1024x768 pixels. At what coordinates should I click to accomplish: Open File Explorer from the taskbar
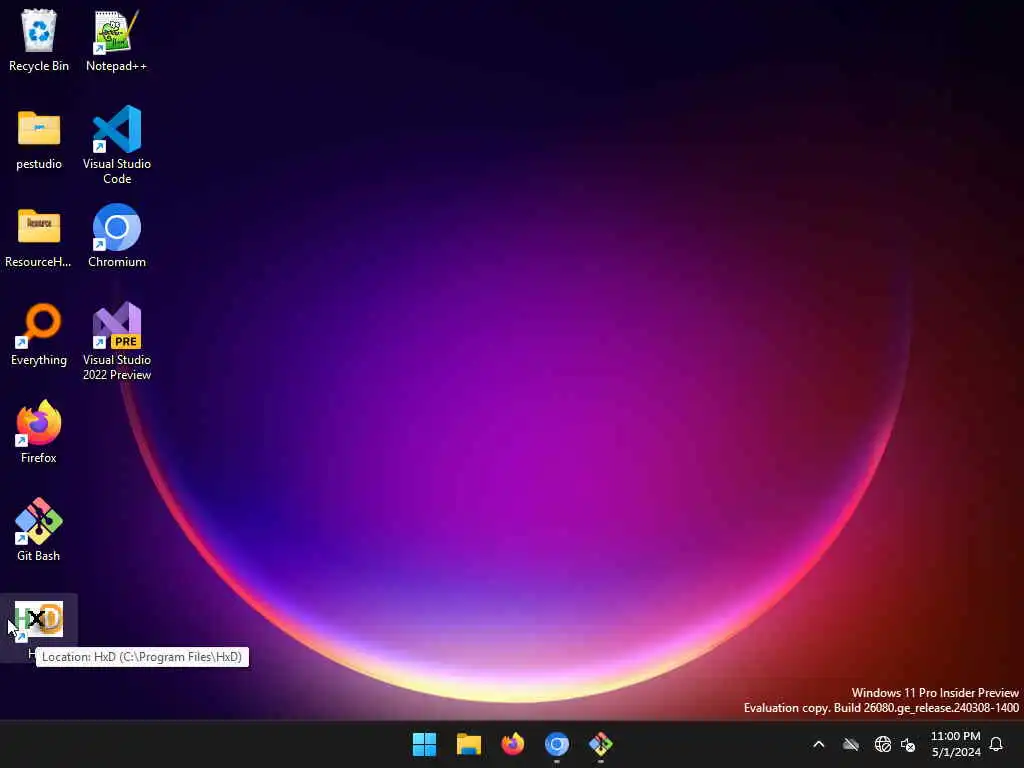(469, 744)
